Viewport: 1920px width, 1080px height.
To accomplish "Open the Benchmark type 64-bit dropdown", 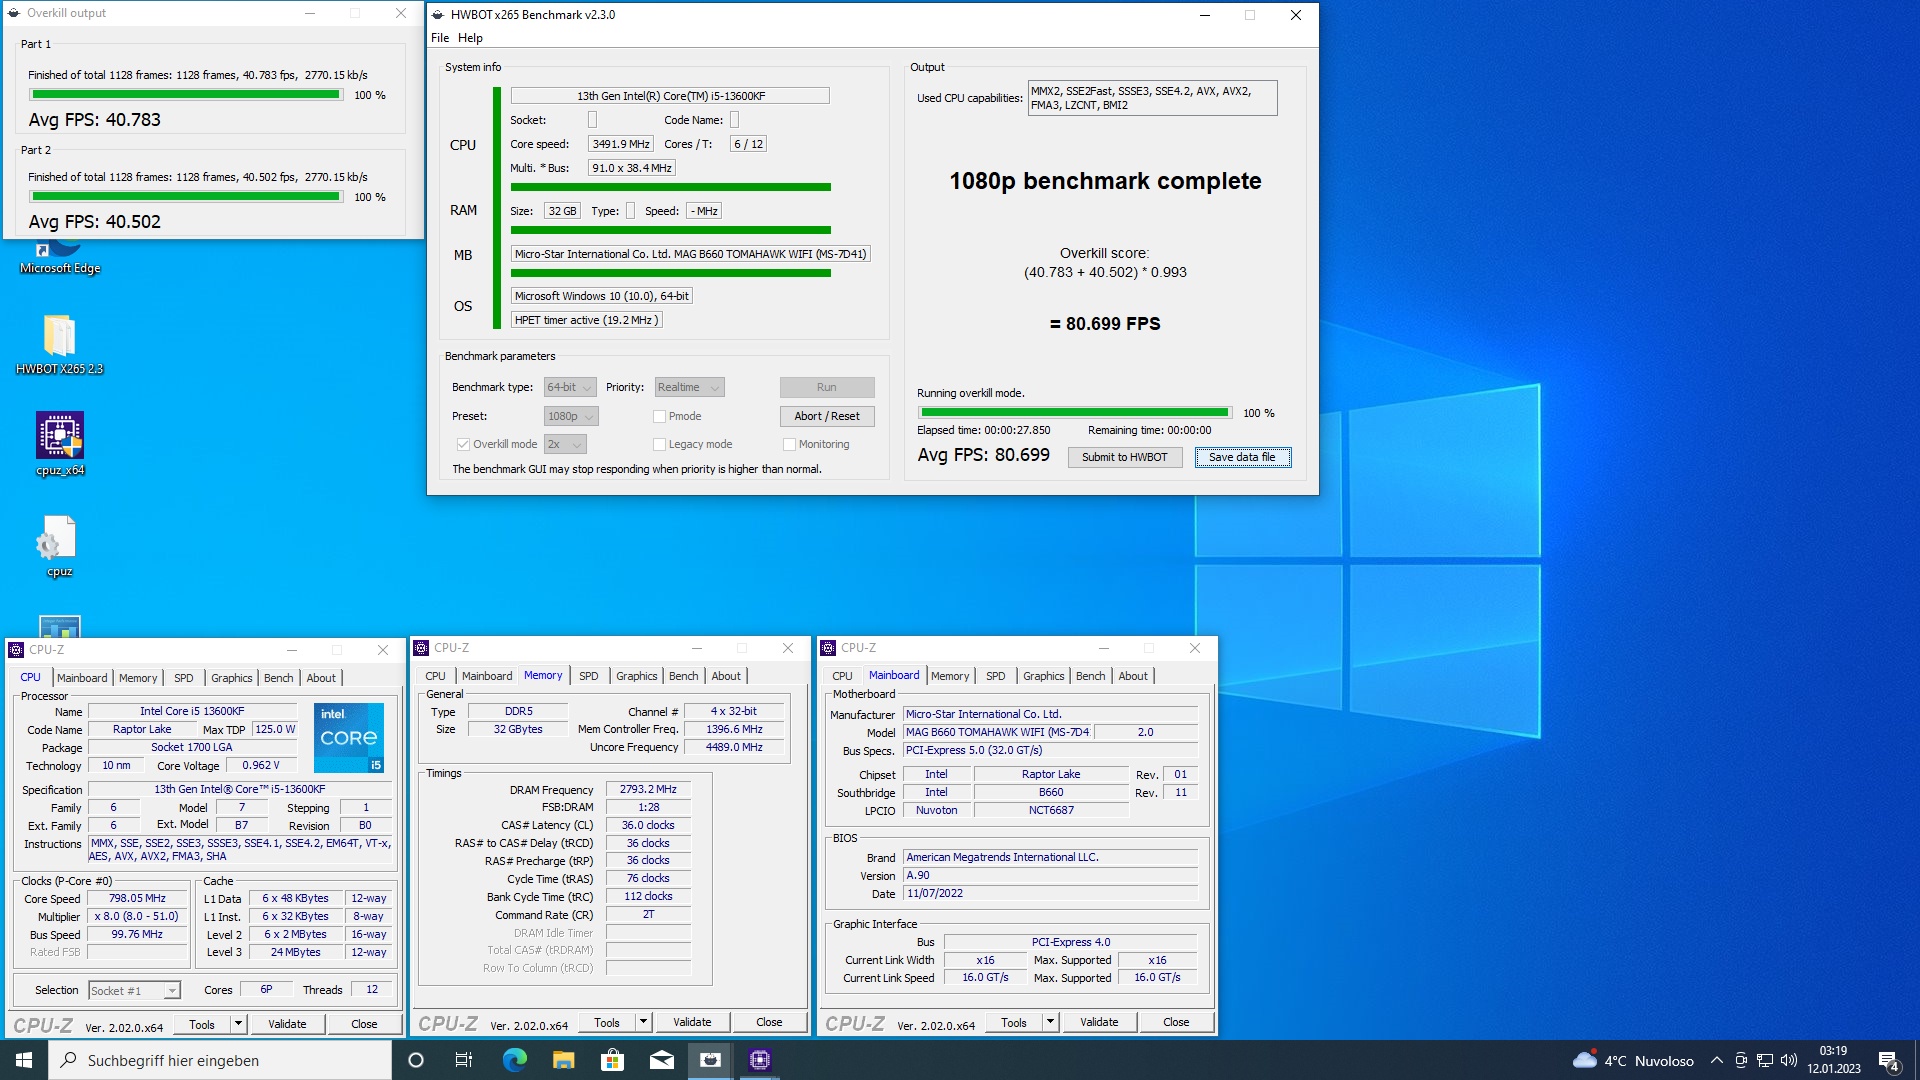I will (570, 387).
